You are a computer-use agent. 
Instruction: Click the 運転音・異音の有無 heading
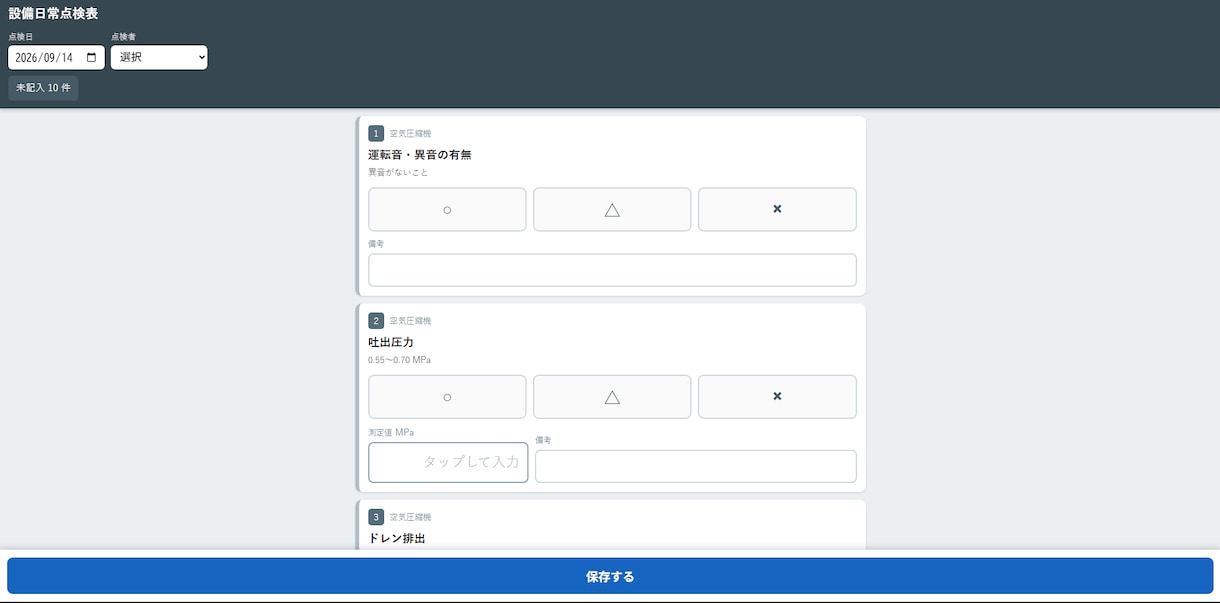[x=419, y=155]
